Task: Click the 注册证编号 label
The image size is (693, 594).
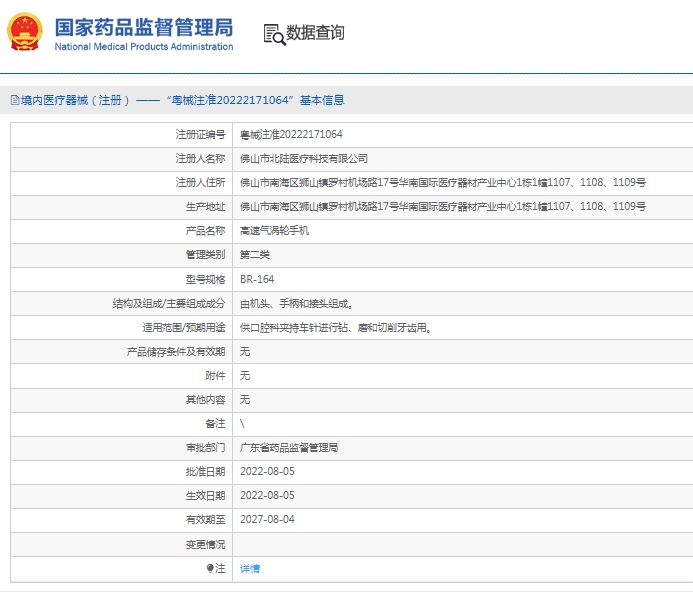Action: (200, 134)
